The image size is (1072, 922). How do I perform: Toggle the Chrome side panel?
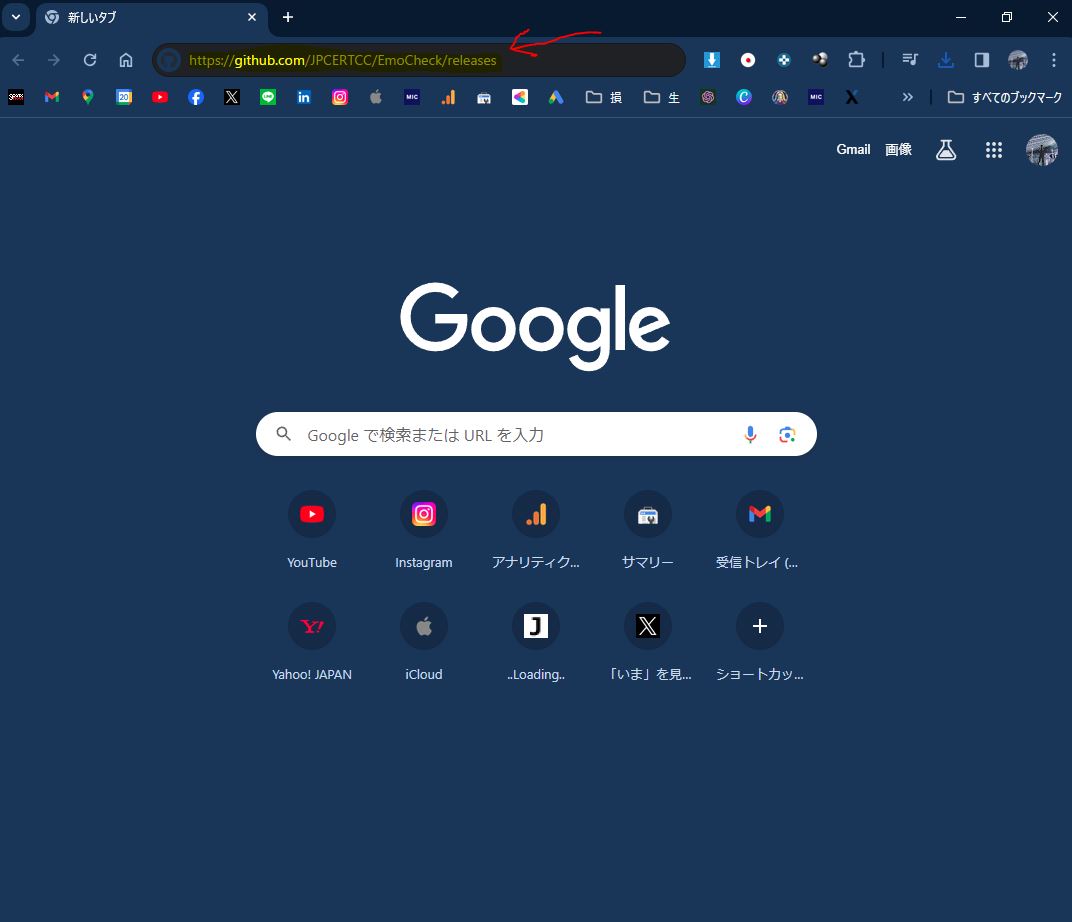coord(982,60)
